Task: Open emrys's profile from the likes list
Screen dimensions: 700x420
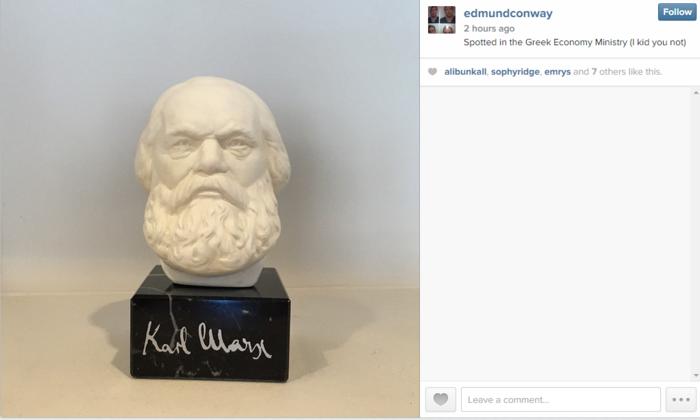Action: (557, 72)
